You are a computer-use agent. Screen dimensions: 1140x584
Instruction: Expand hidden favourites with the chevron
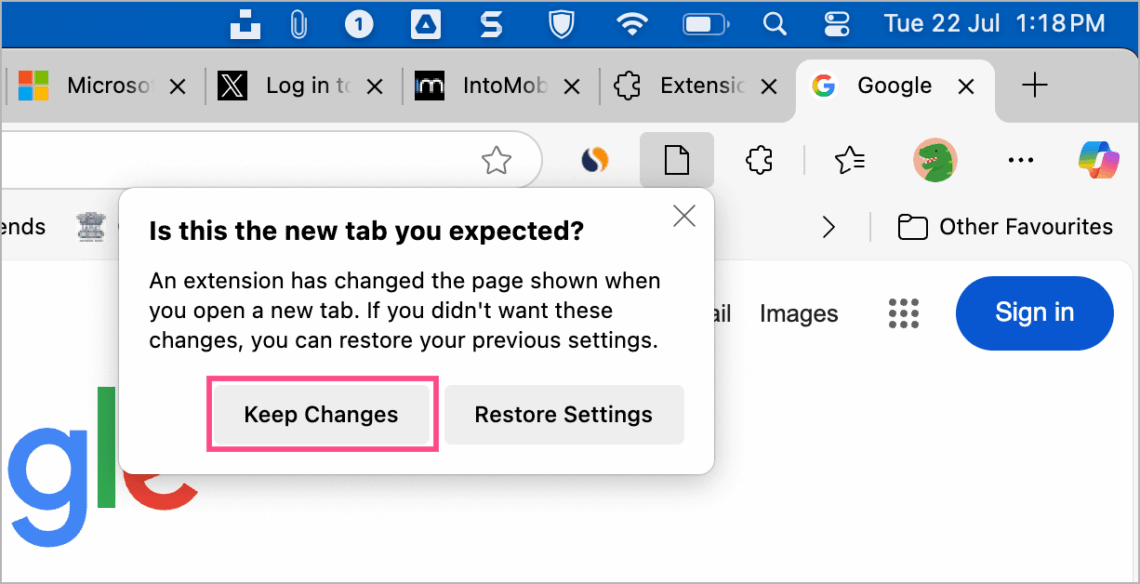[x=829, y=227]
